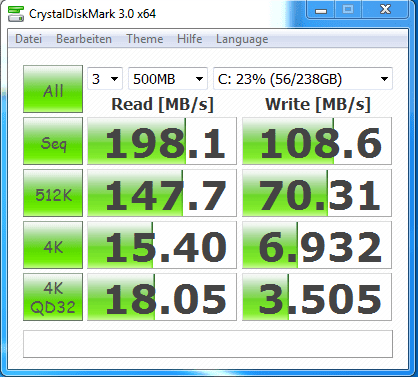
Task: Click the Seq read result 198.1
Action: coord(162,141)
